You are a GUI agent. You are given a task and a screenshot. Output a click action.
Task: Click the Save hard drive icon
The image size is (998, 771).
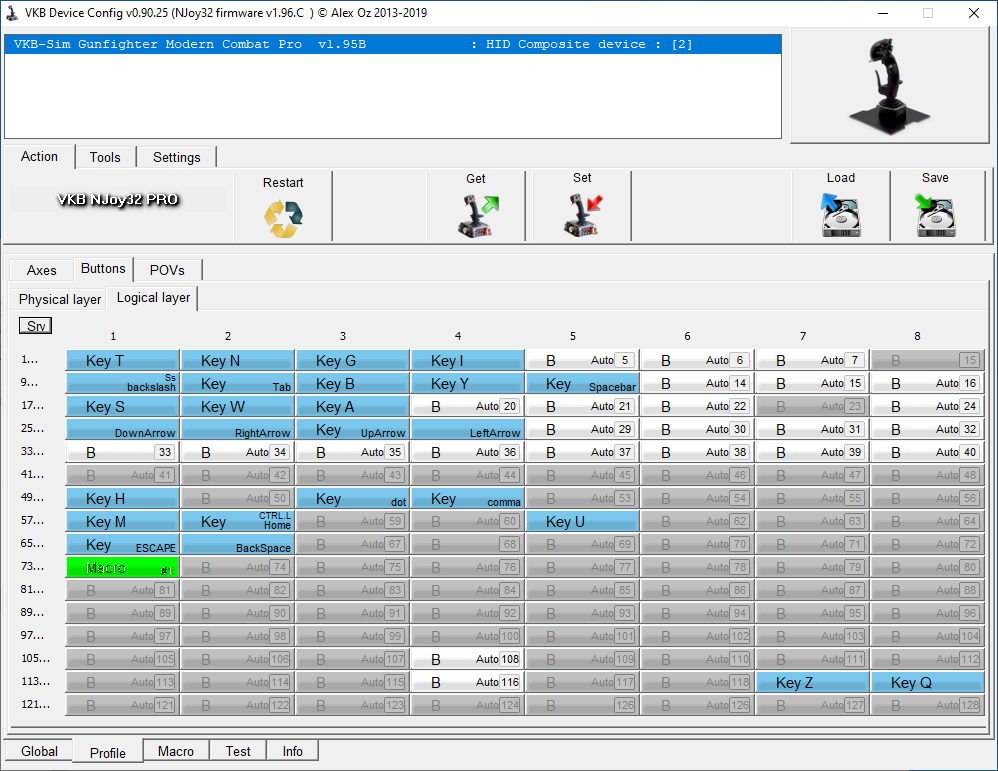click(x=935, y=215)
